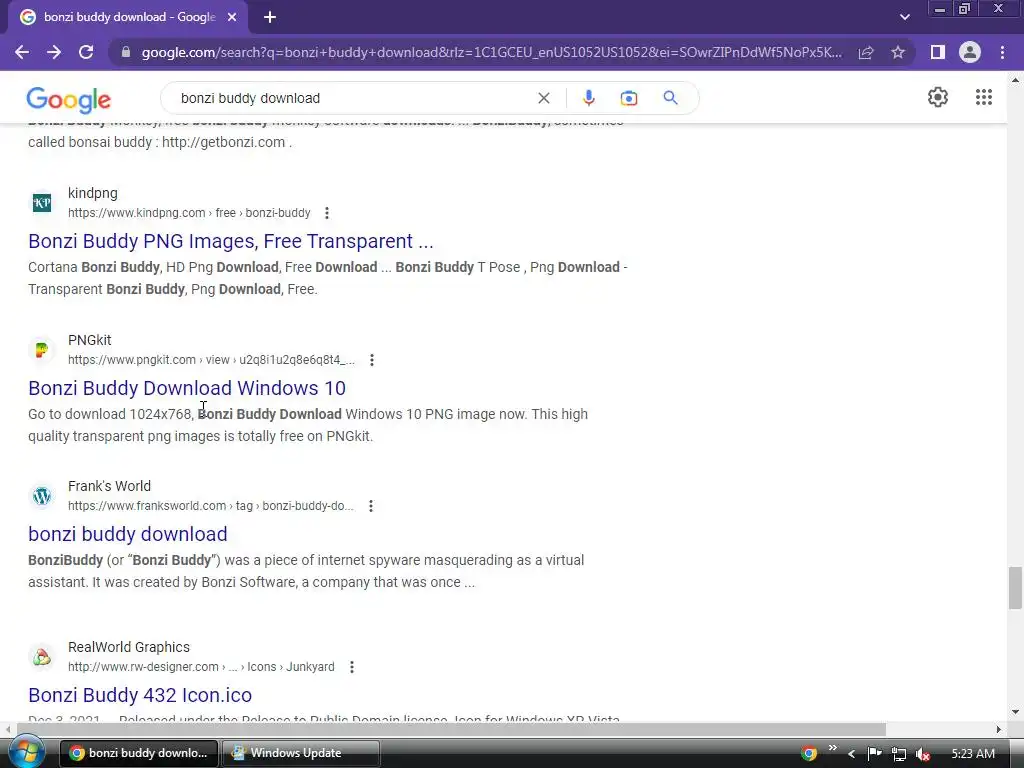Open the Windows Start orb
1024x768 pixels.
(x=26, y=752)
